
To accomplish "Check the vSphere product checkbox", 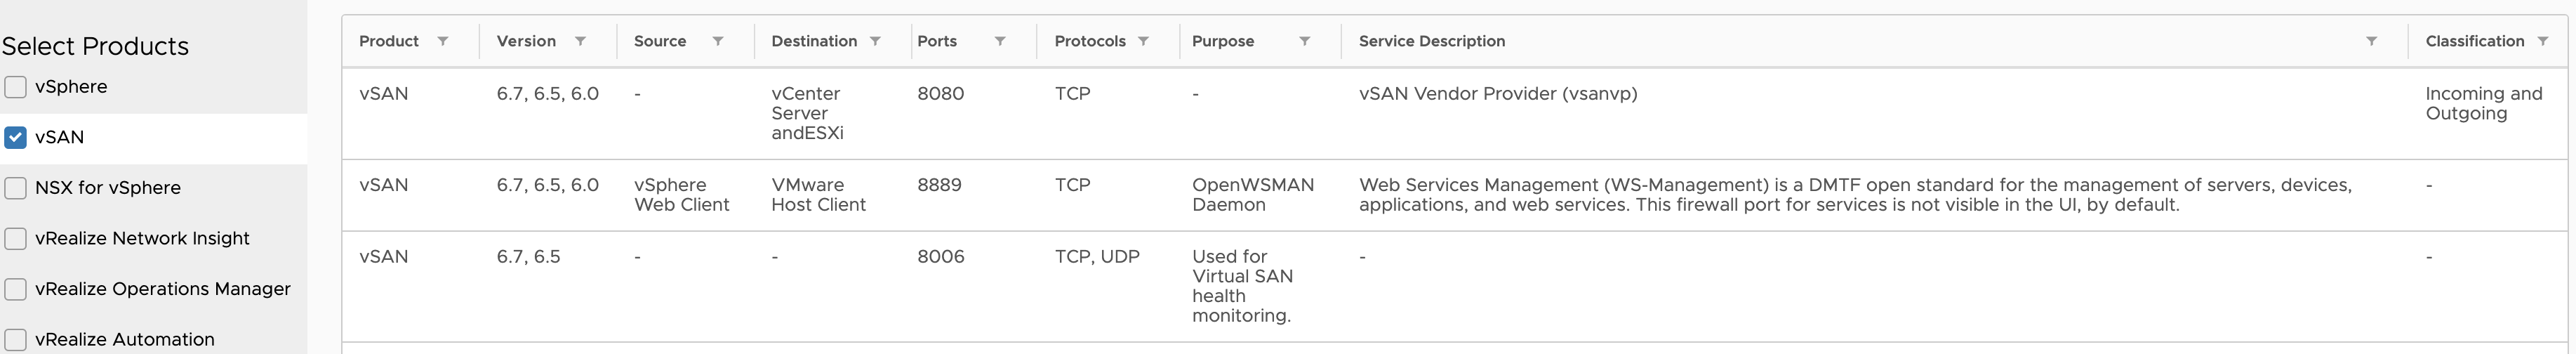I will point(15,87).
